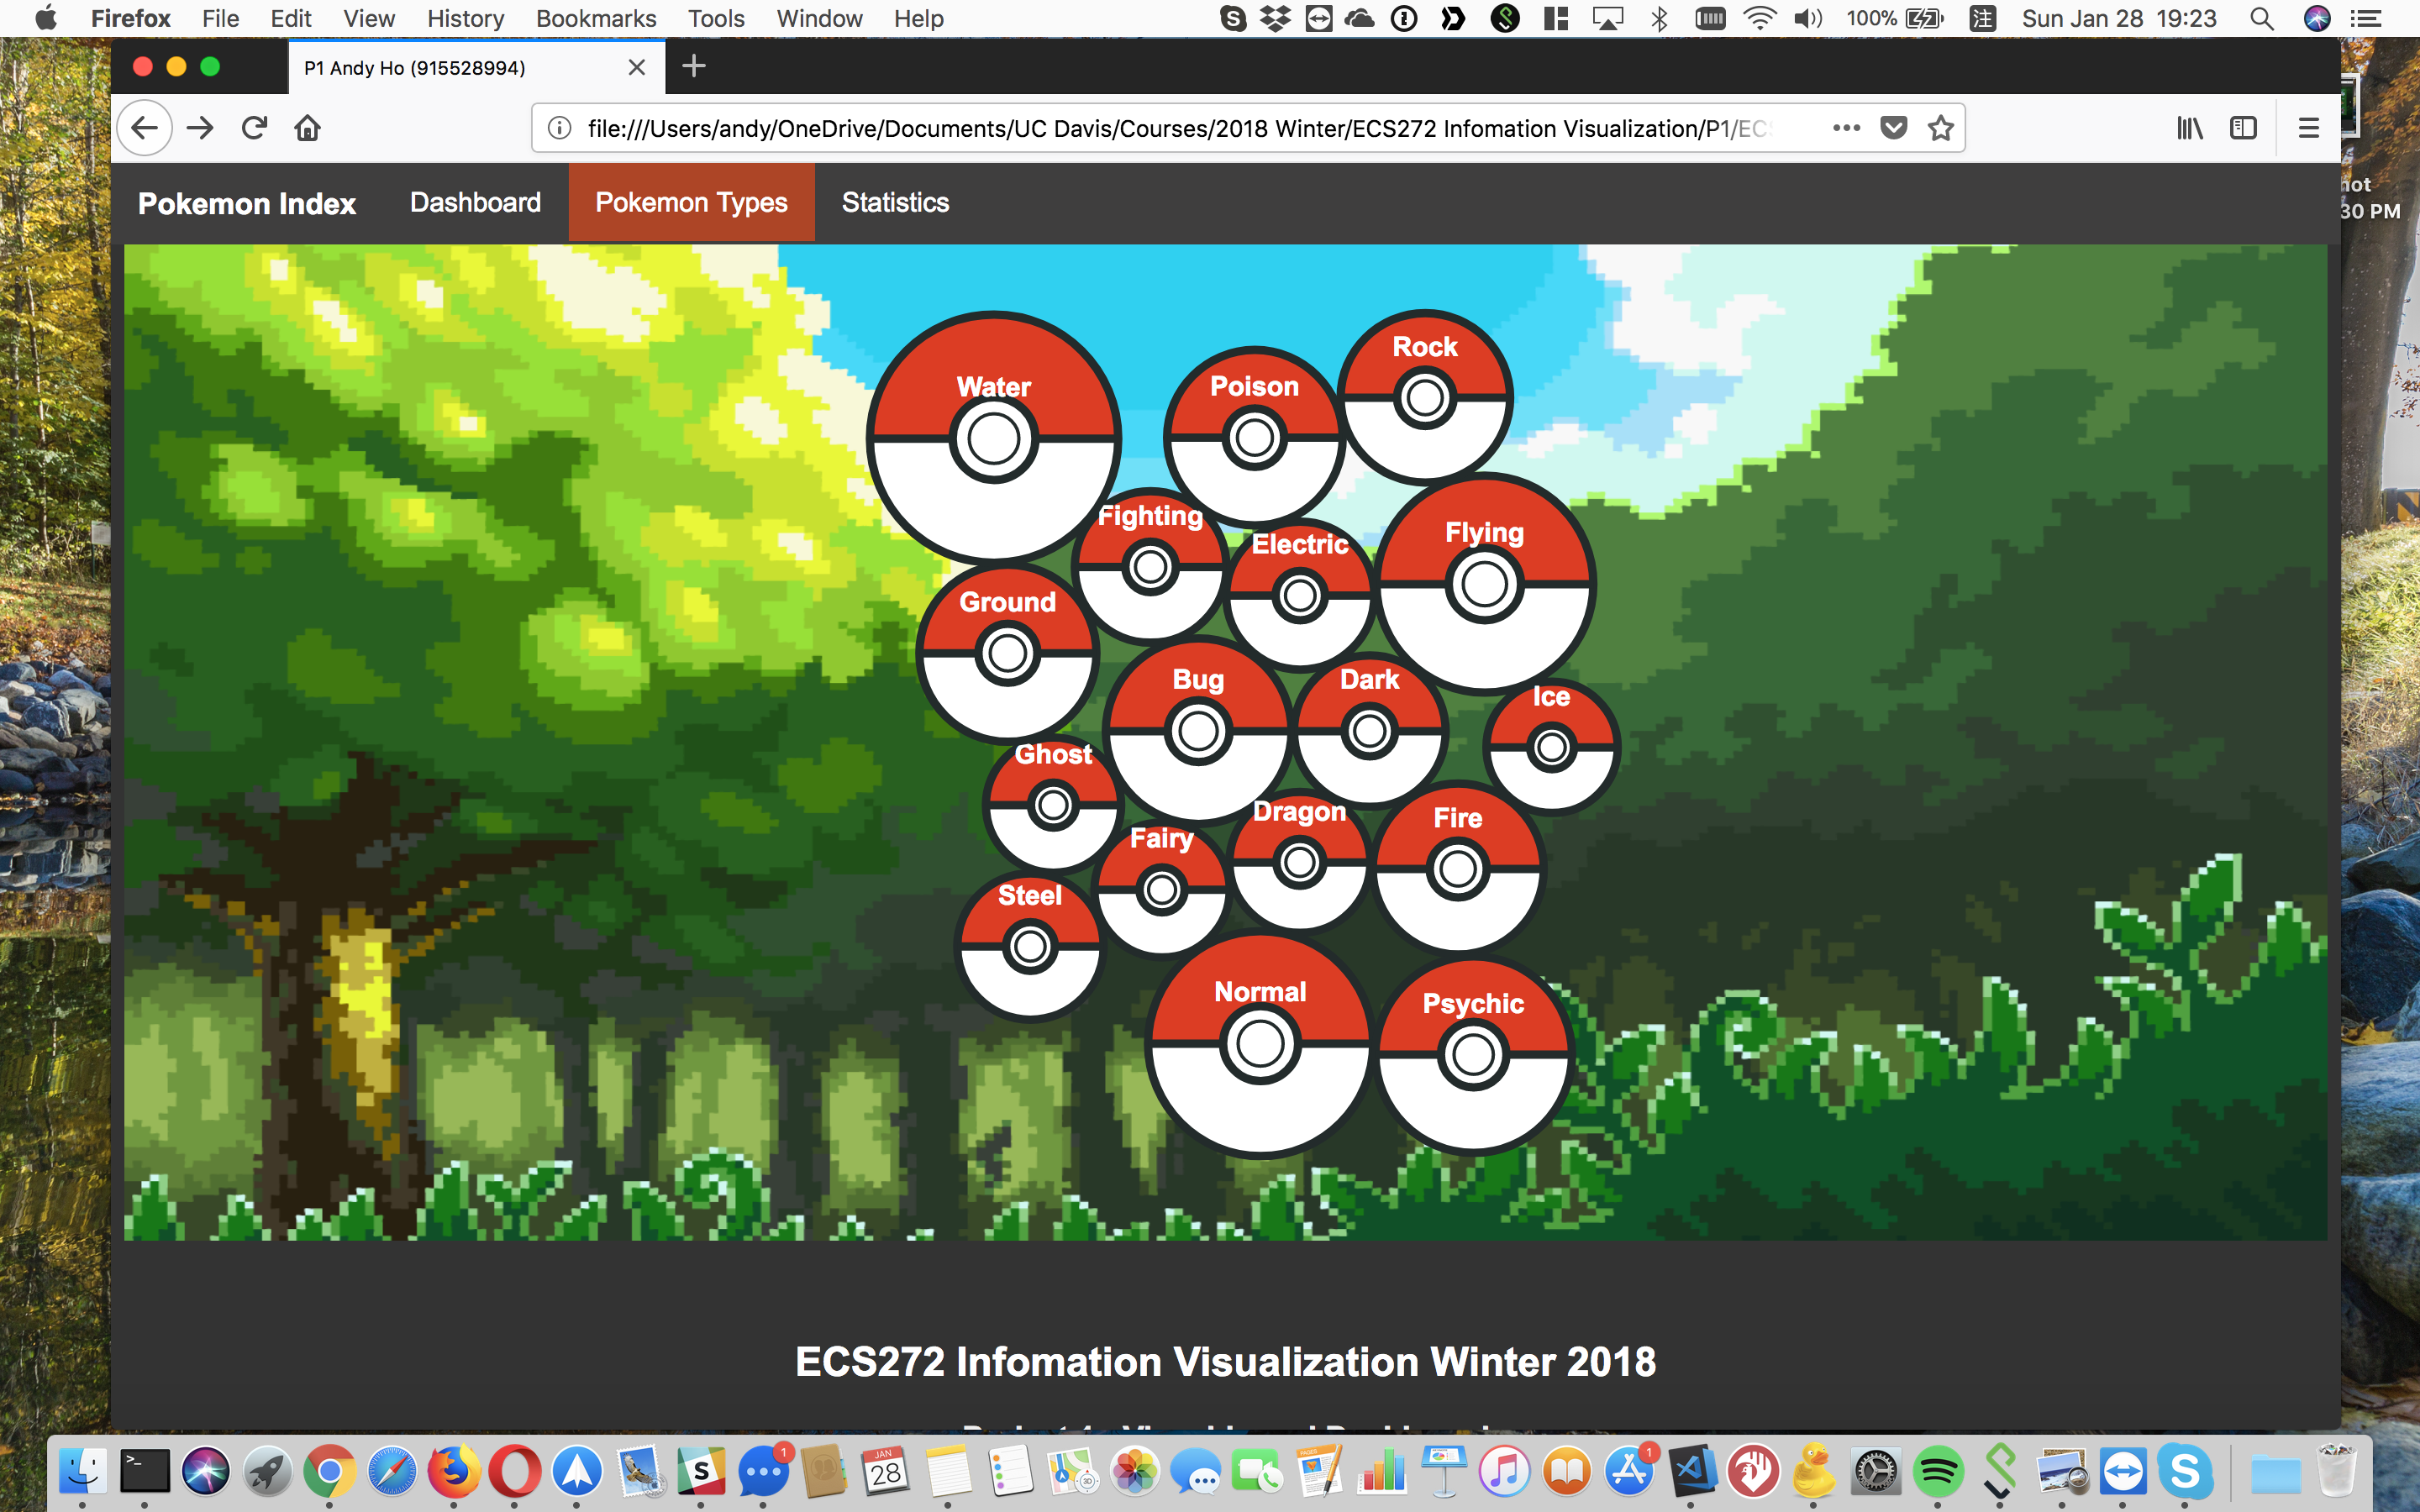Click the Electric pokeball
This screenshot has height=1512, width=2420.
click(1300, 596)
